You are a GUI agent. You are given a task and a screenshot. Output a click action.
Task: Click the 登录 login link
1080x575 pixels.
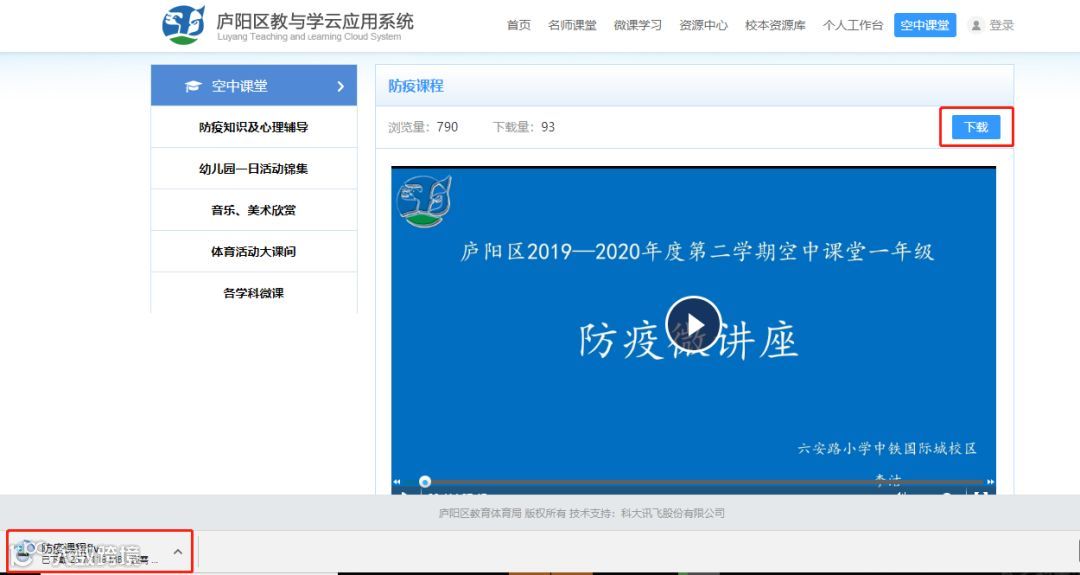point(1002,25)
